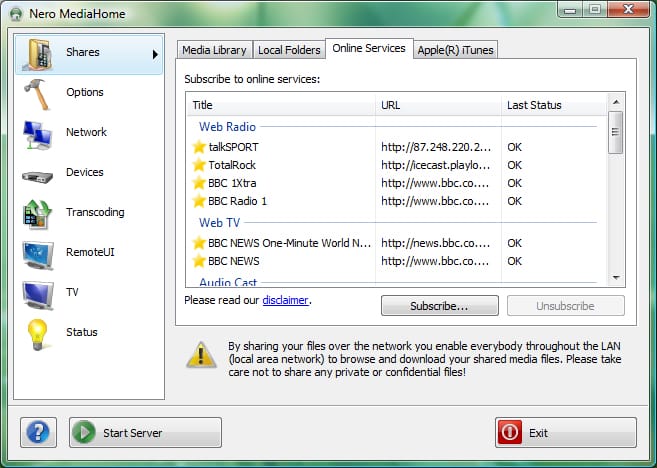The image size is (657, 468).
Task: Collapse the Web TV group header
Action: (x=220, y=222)
